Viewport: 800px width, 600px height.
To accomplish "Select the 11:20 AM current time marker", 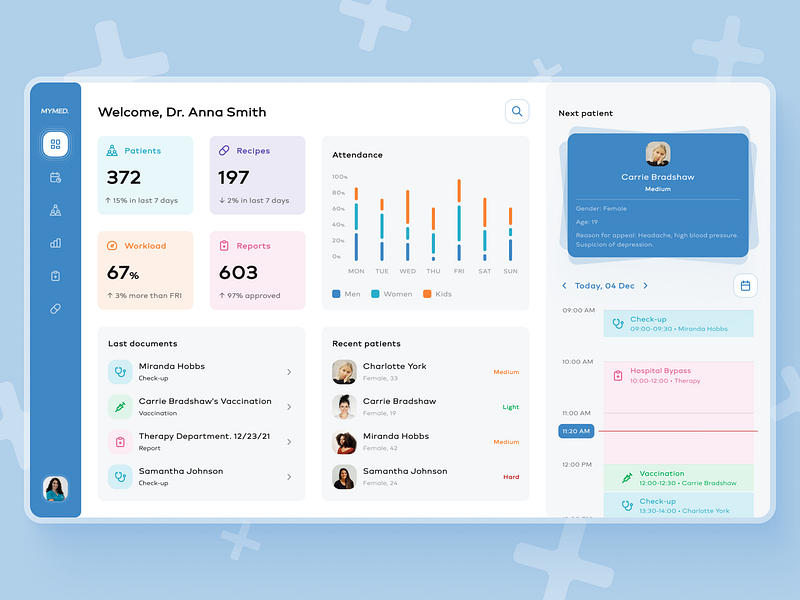I will tap(575, 430).
